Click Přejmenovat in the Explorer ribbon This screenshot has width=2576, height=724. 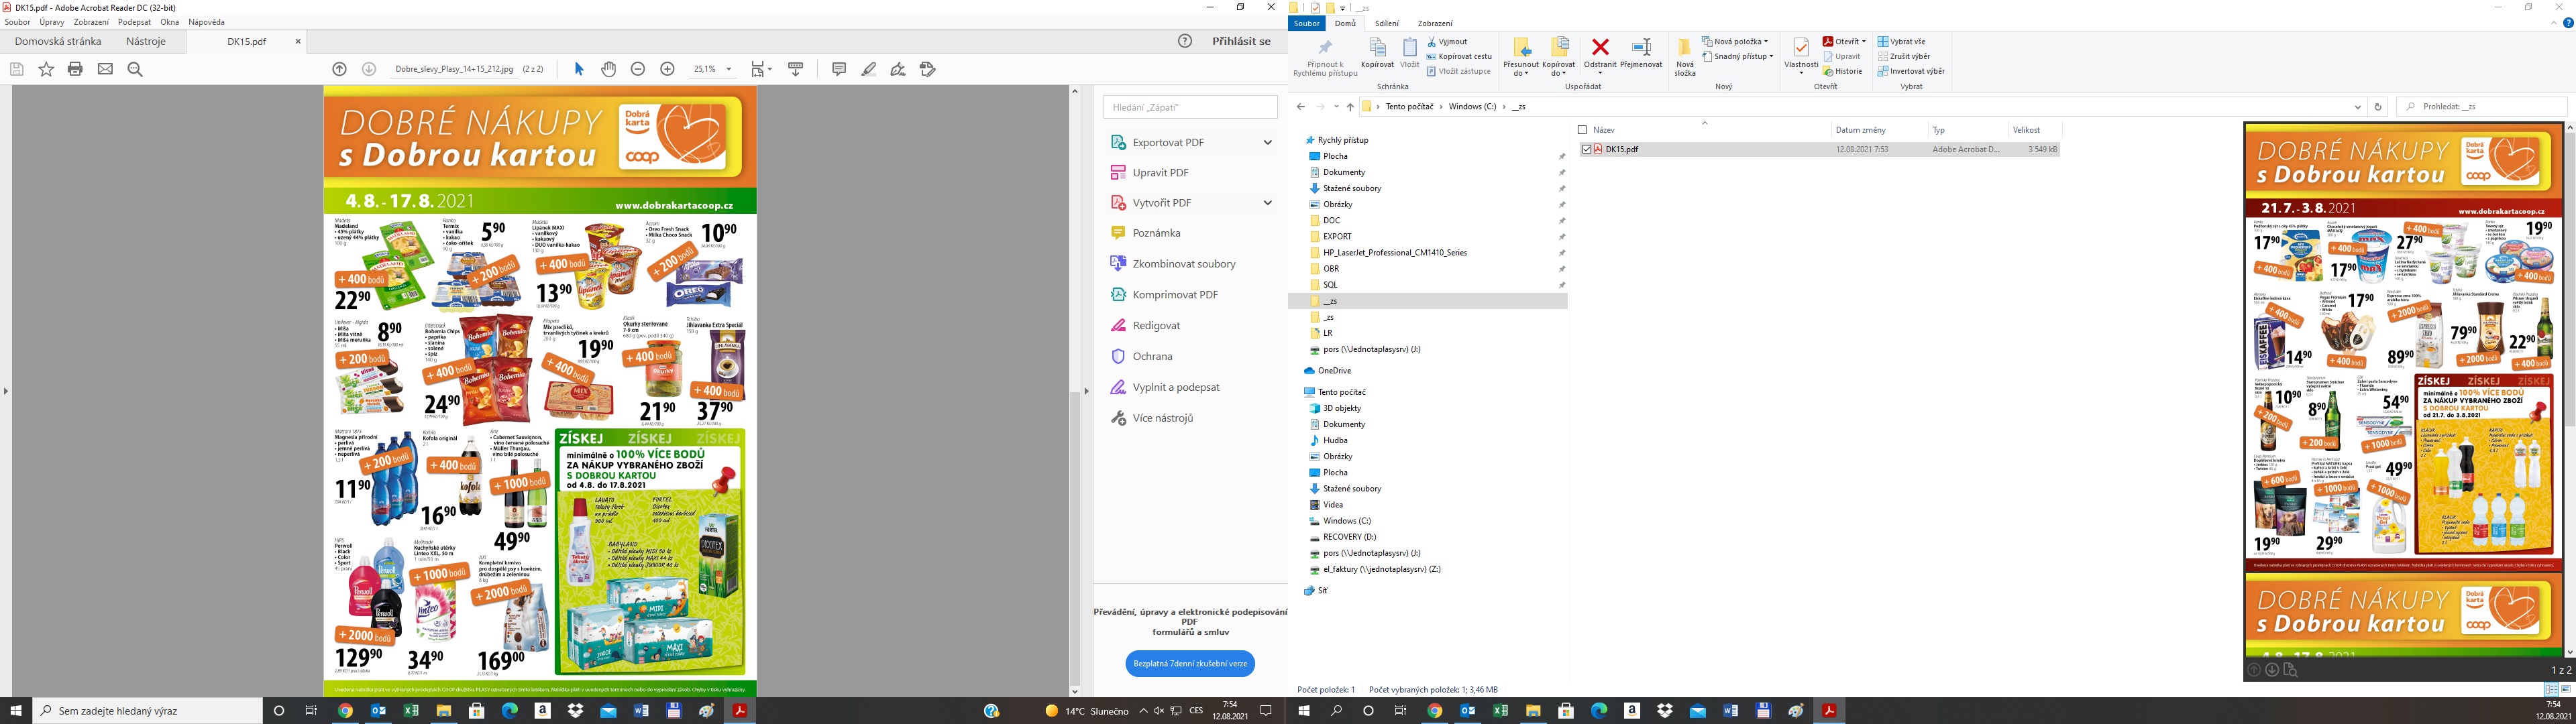coord(1641,53)
